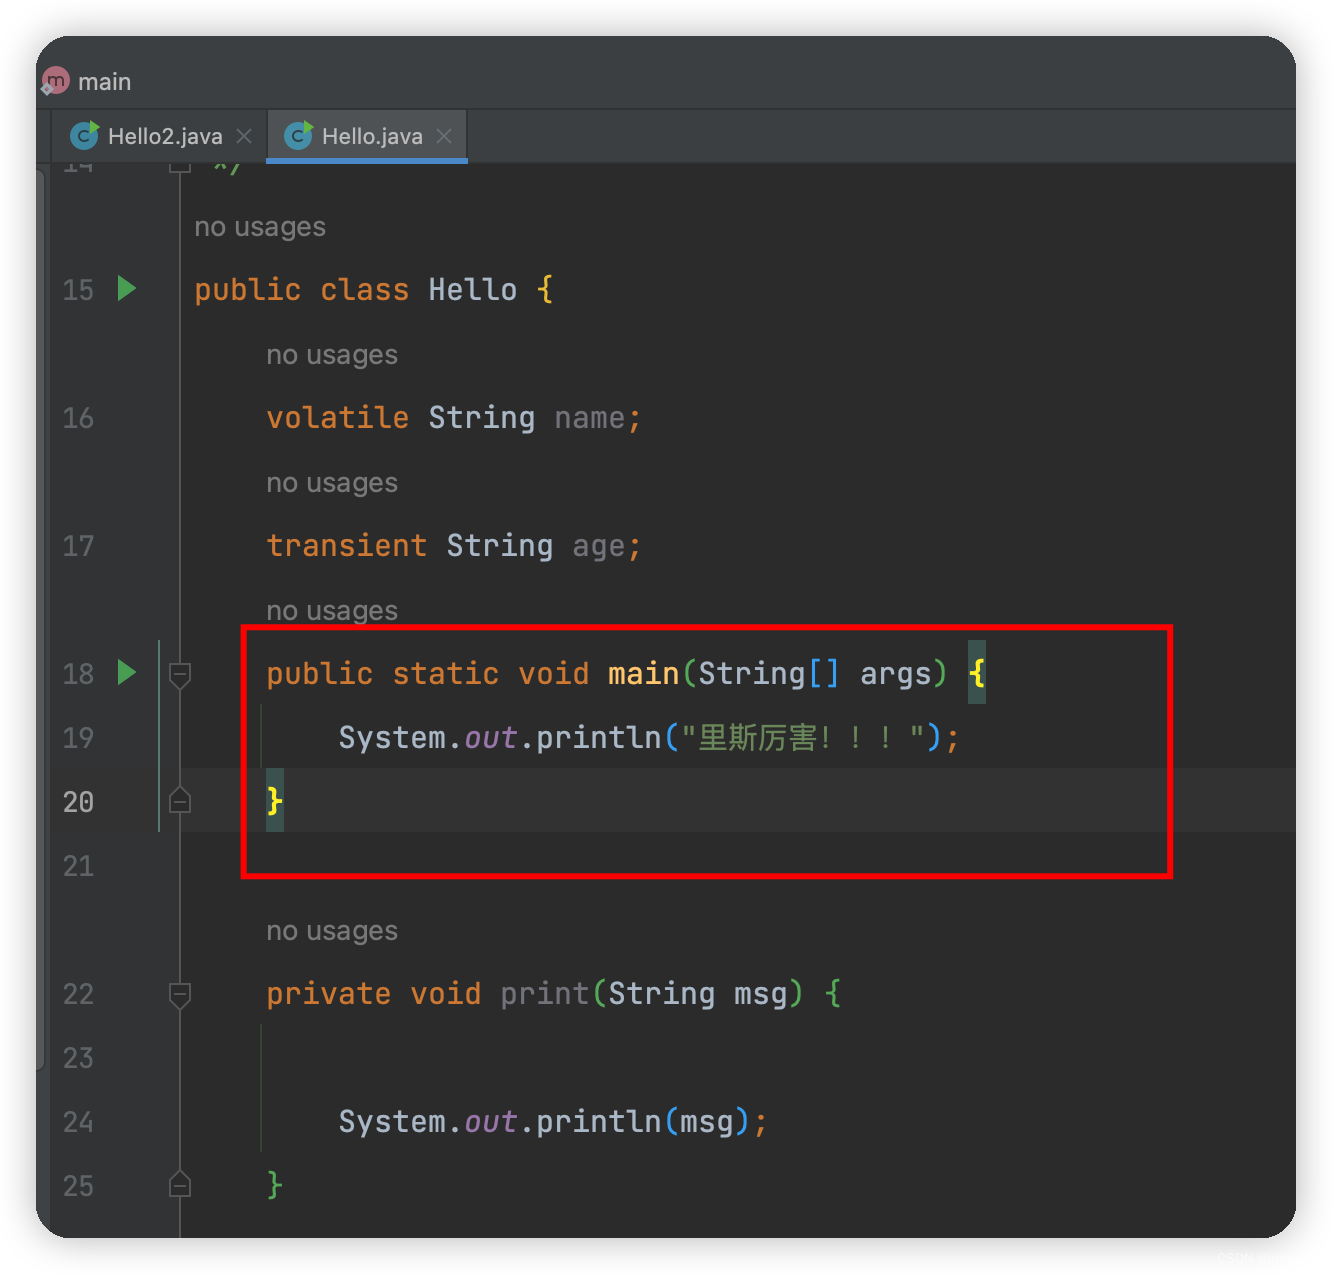Click the 'private' keyword on line 22
The height and width of the screenshot is (1274, 1332).
pyautogui.click(x=328, y=994)
